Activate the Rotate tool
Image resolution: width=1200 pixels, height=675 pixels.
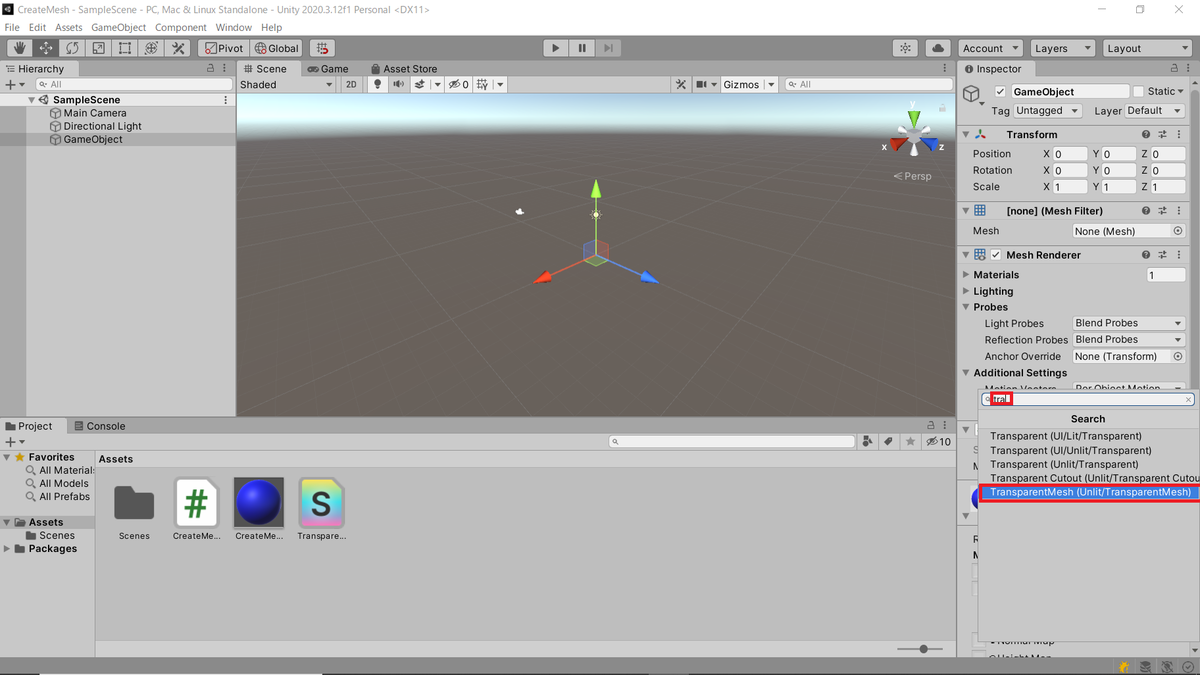71,47
